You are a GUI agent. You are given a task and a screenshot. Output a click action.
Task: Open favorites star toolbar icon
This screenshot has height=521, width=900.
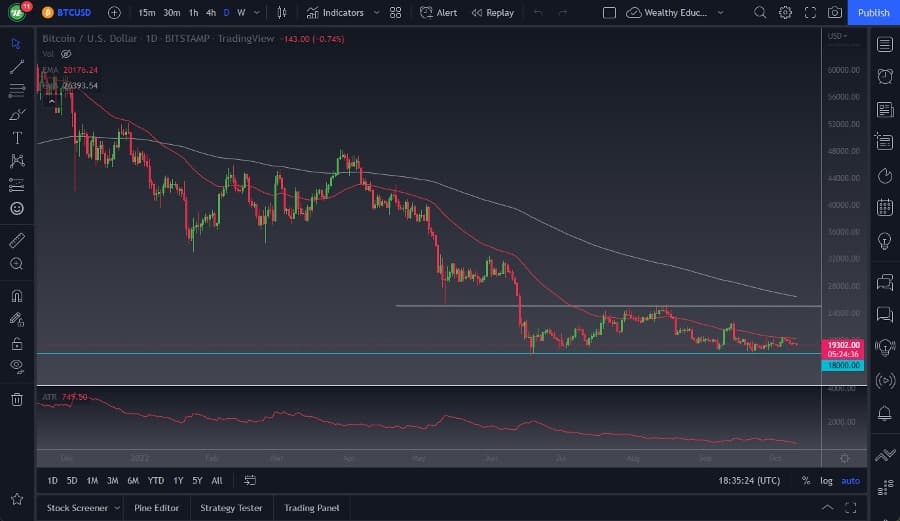tap(17, 499)
